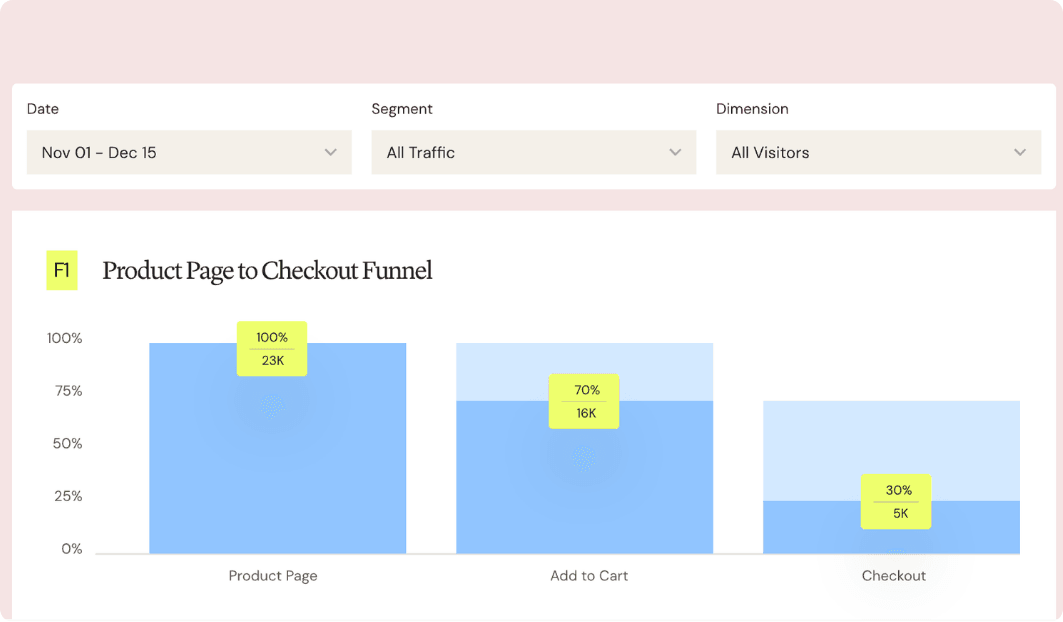Screen dimensions: 1063x622
Task: Click the chevron arrow in Segment field
Action: [675, 153]
